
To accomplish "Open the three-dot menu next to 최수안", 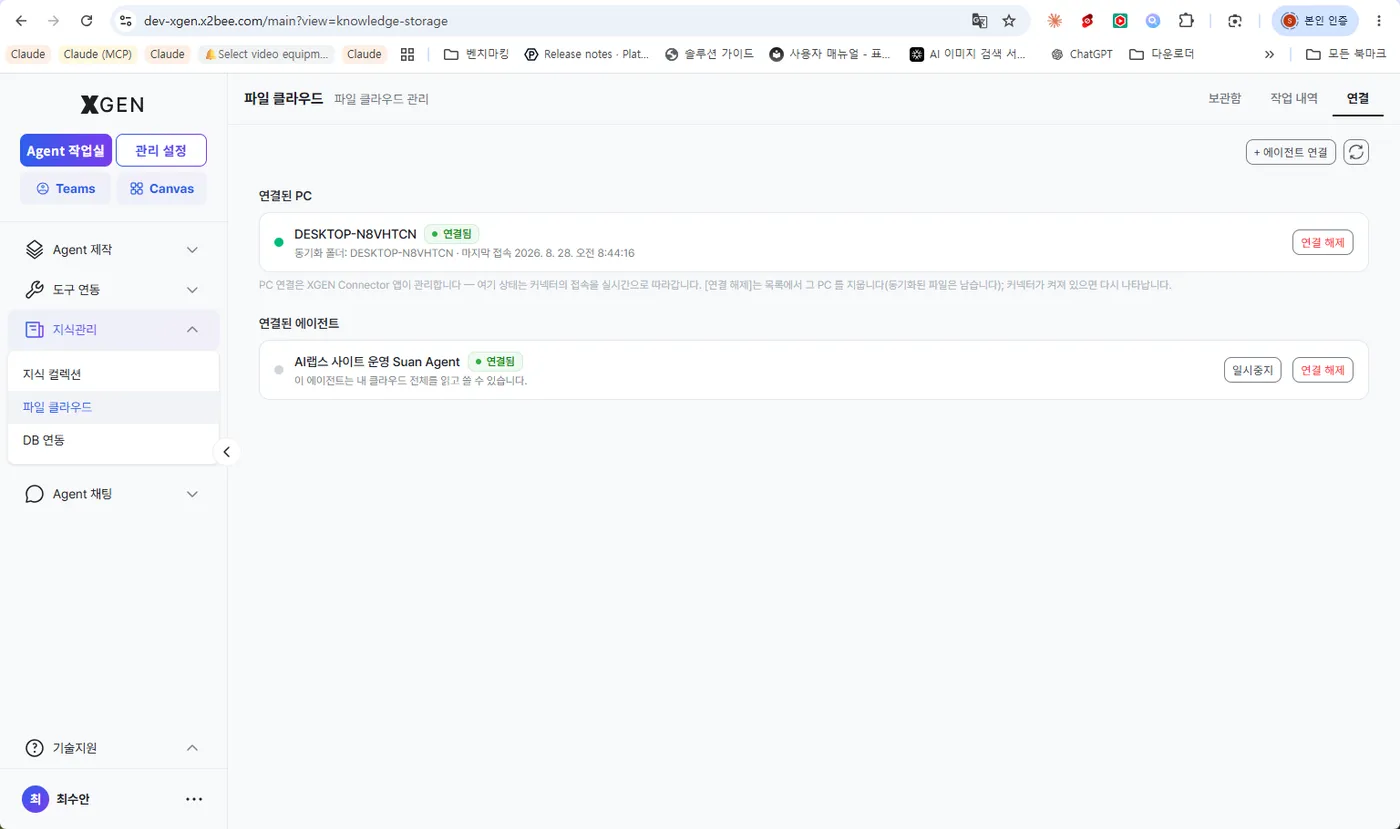I will [194, 799].
